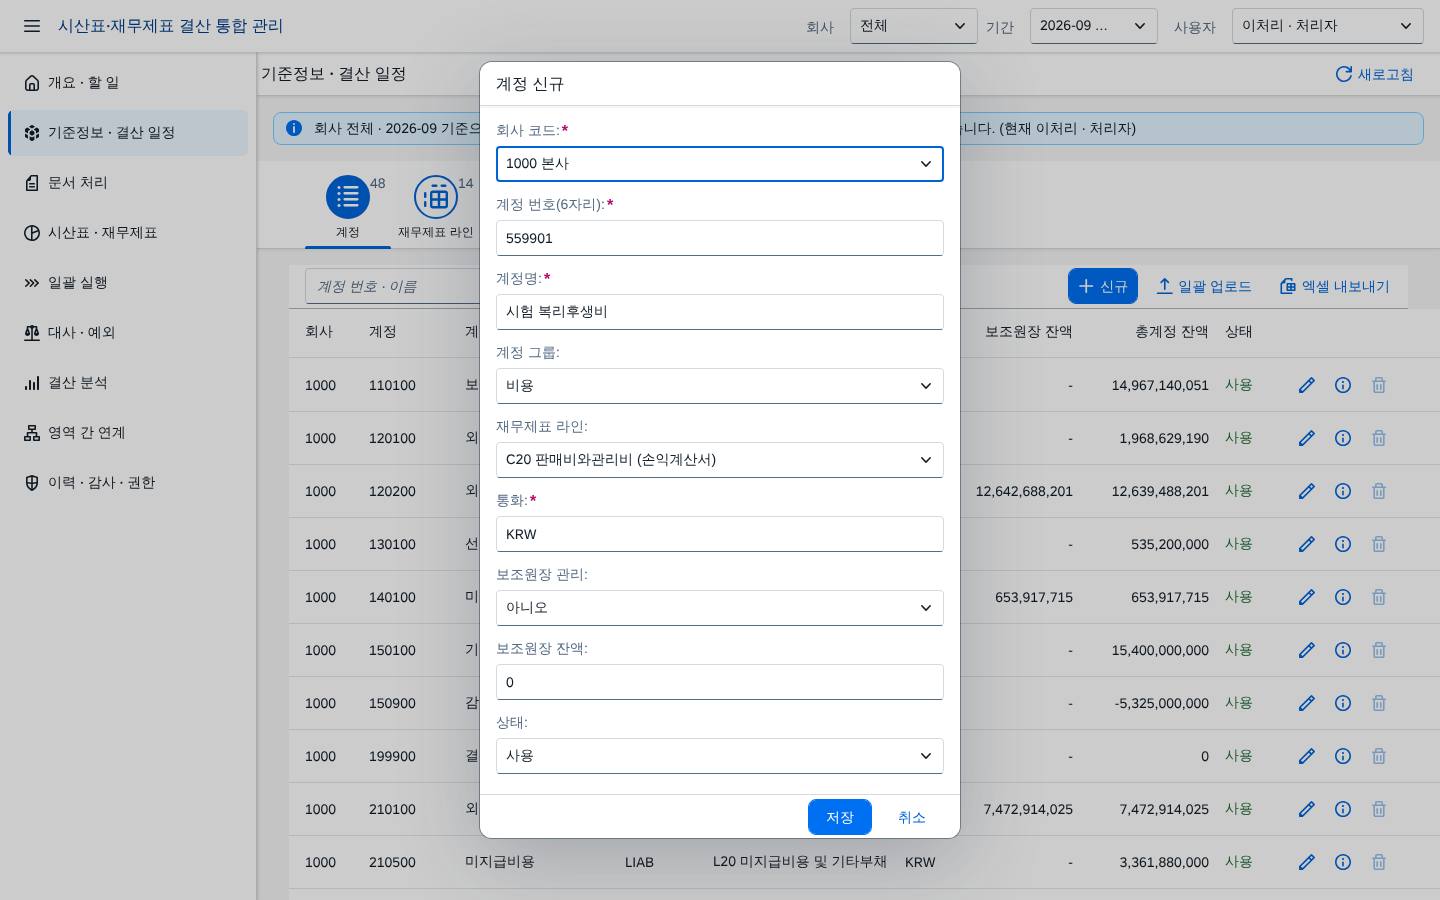
Task: Click the 새로고침 refresh button
Action: (1375, 74)
